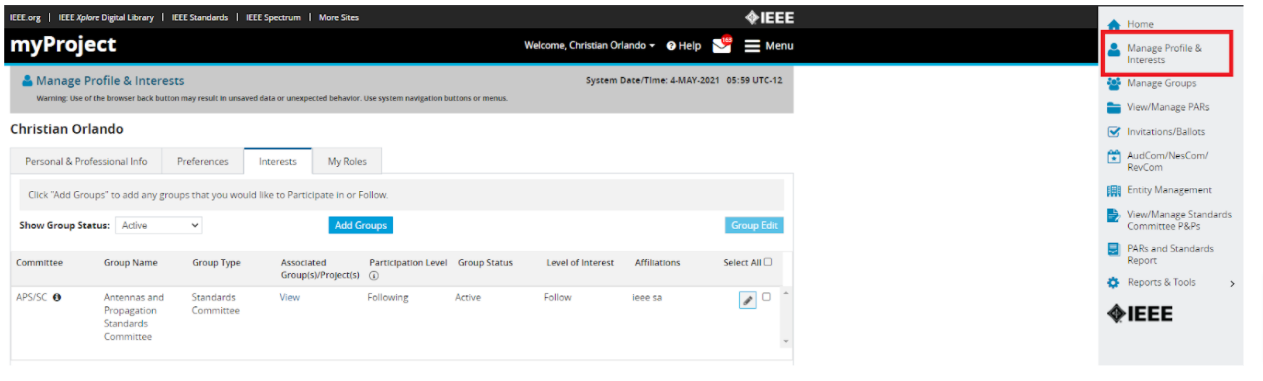The image size is (1263, 381).
Task: Click the table scrollbar down arrow
Action: (x=785, y=342)
